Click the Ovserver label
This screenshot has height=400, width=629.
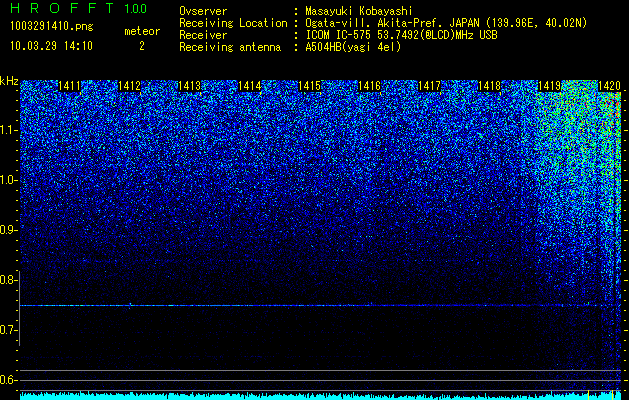tap(203, 12)
